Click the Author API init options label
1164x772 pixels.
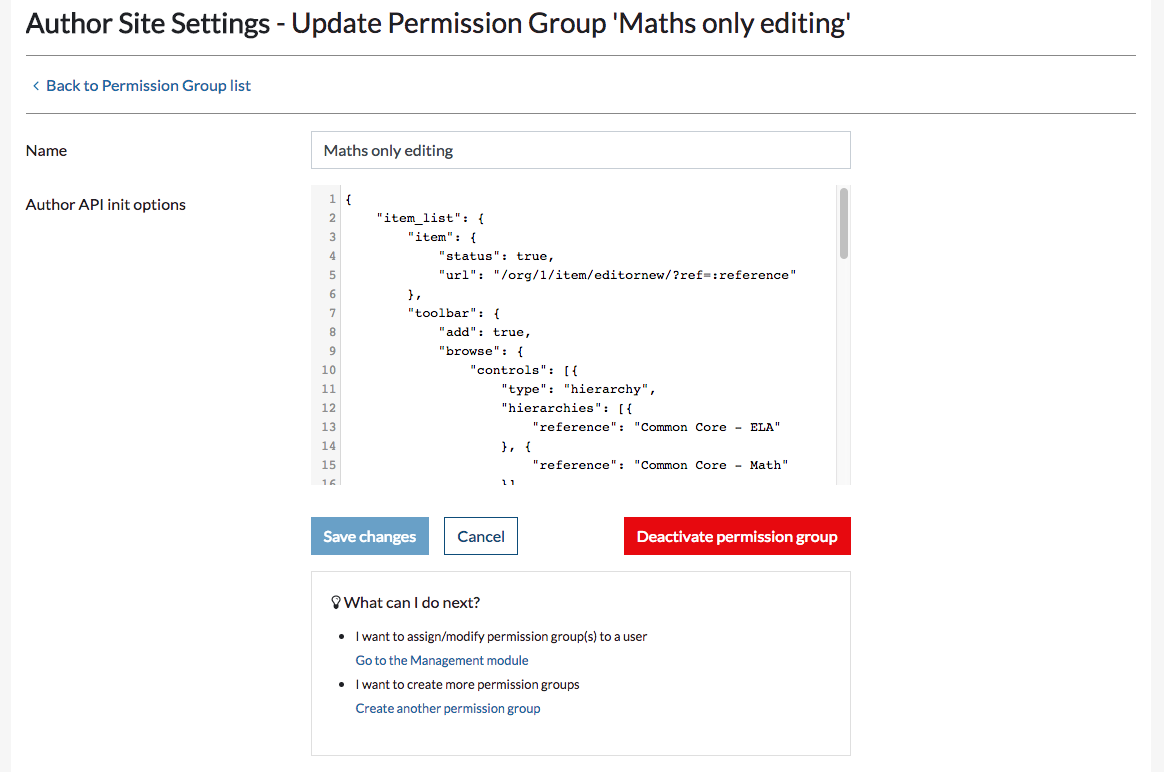coord(105,205)
